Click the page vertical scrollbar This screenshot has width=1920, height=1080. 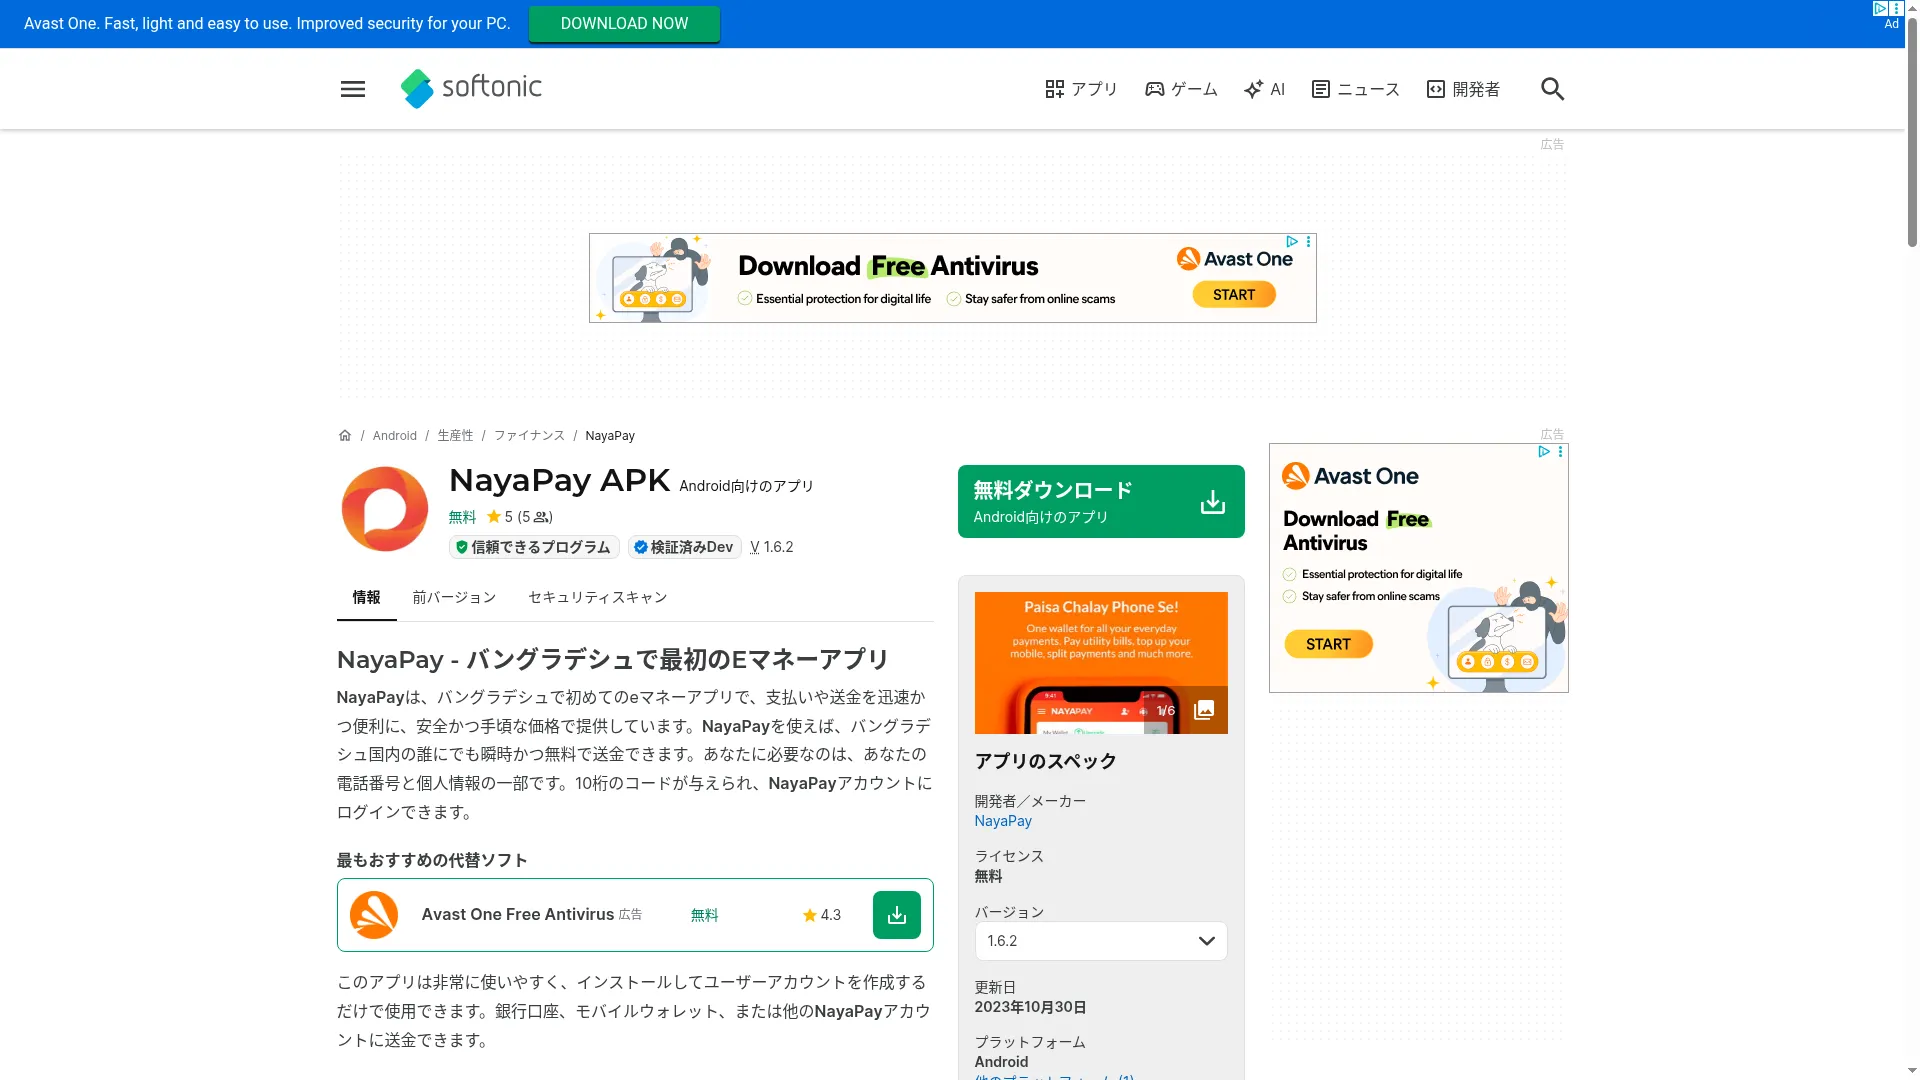click(x=1912, y=130)
